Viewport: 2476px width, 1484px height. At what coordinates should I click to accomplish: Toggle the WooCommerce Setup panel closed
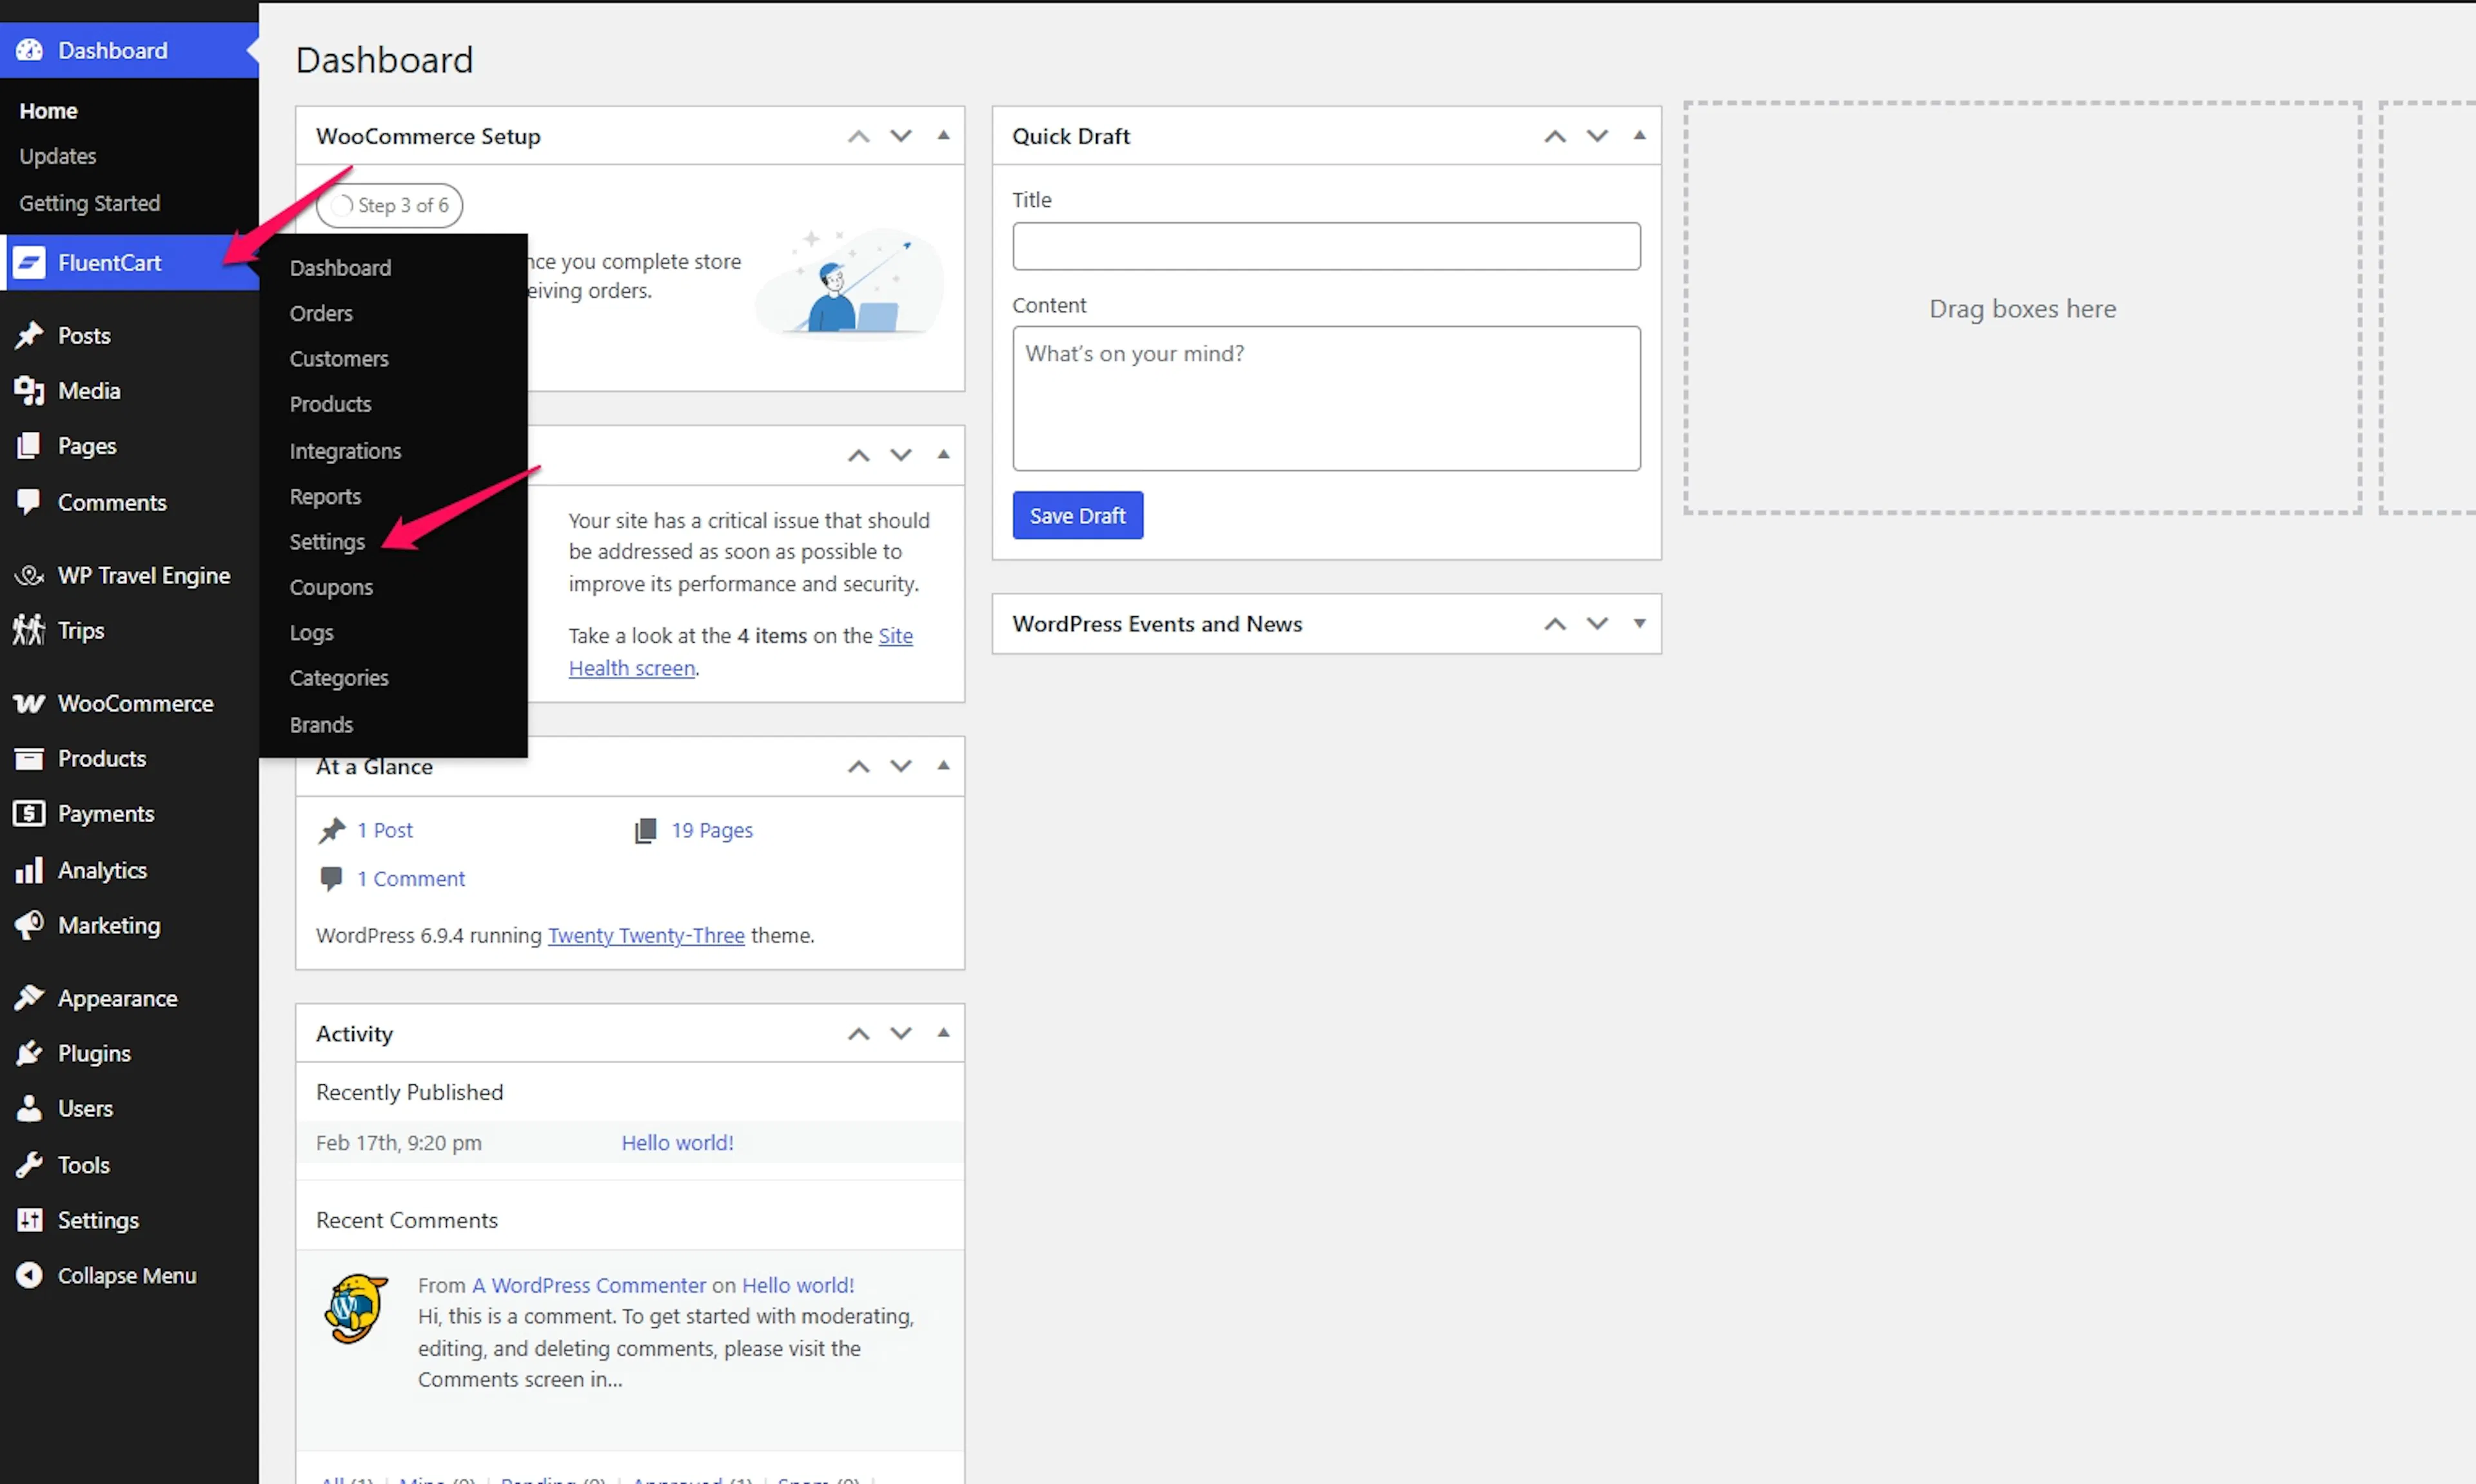tap(943, 135)
